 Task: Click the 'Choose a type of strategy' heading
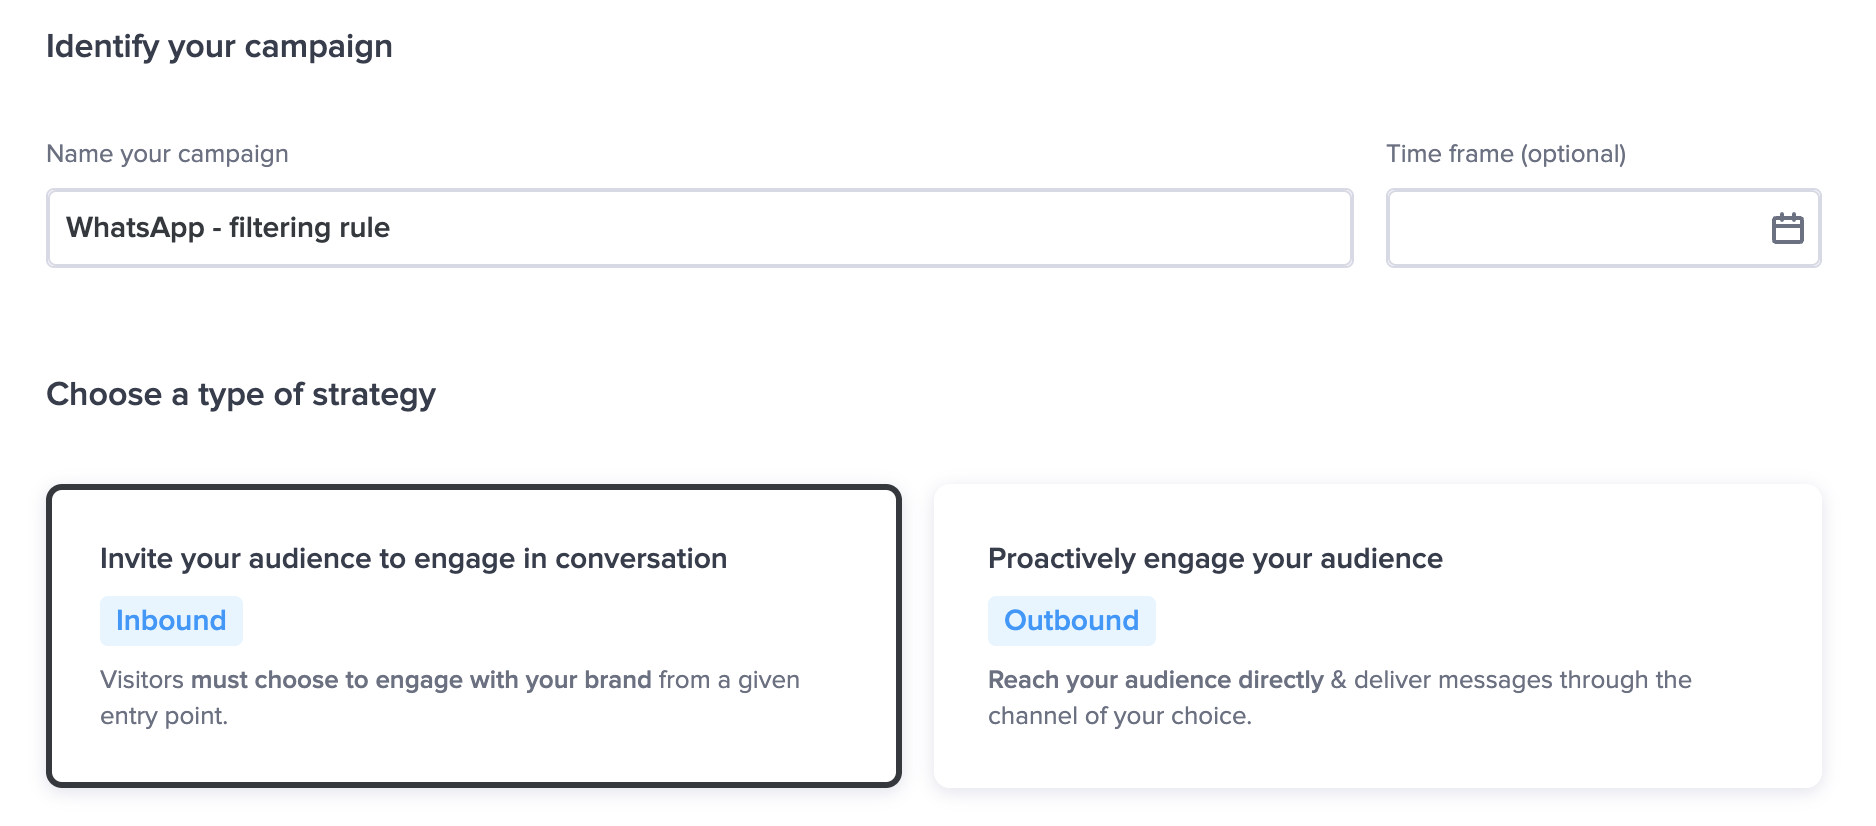(x=241, y=395)
